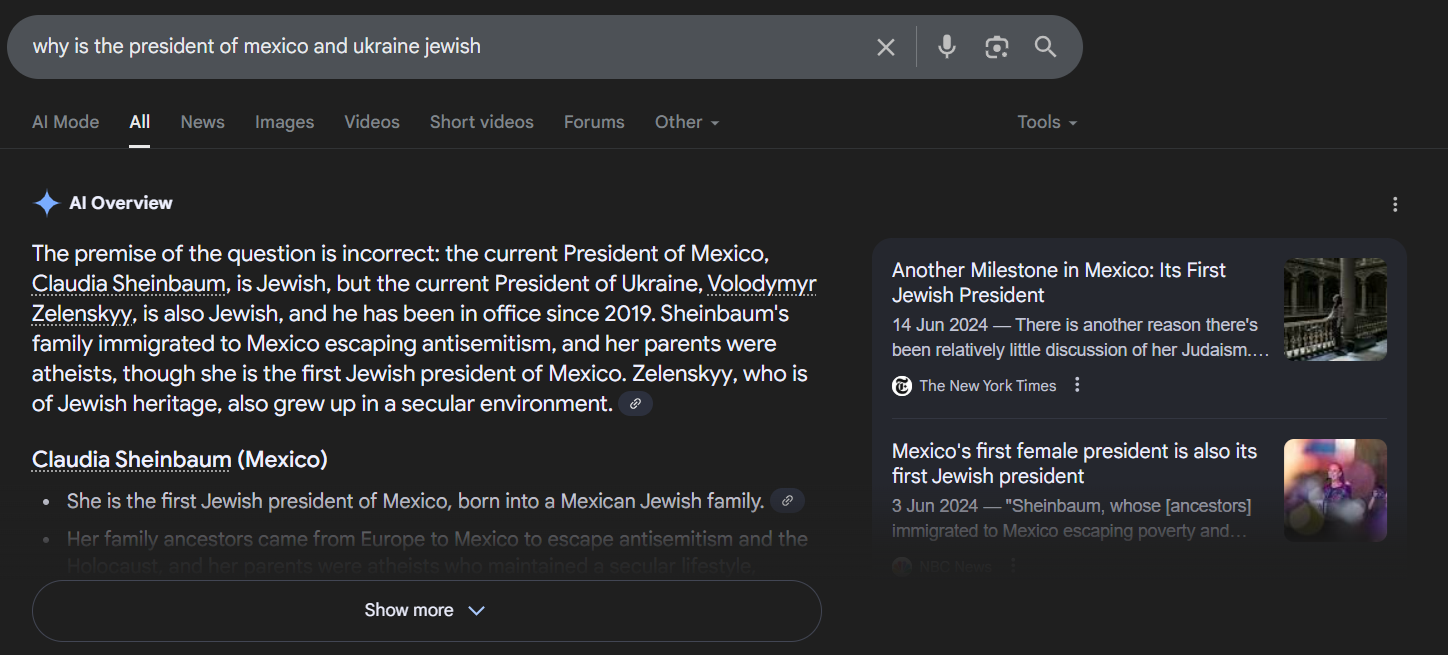Image resolution: width=1448 pixels, height=655 pixels.
Task: Open 'Mexico's first female president' article
Action: (x=1074, y=464)
